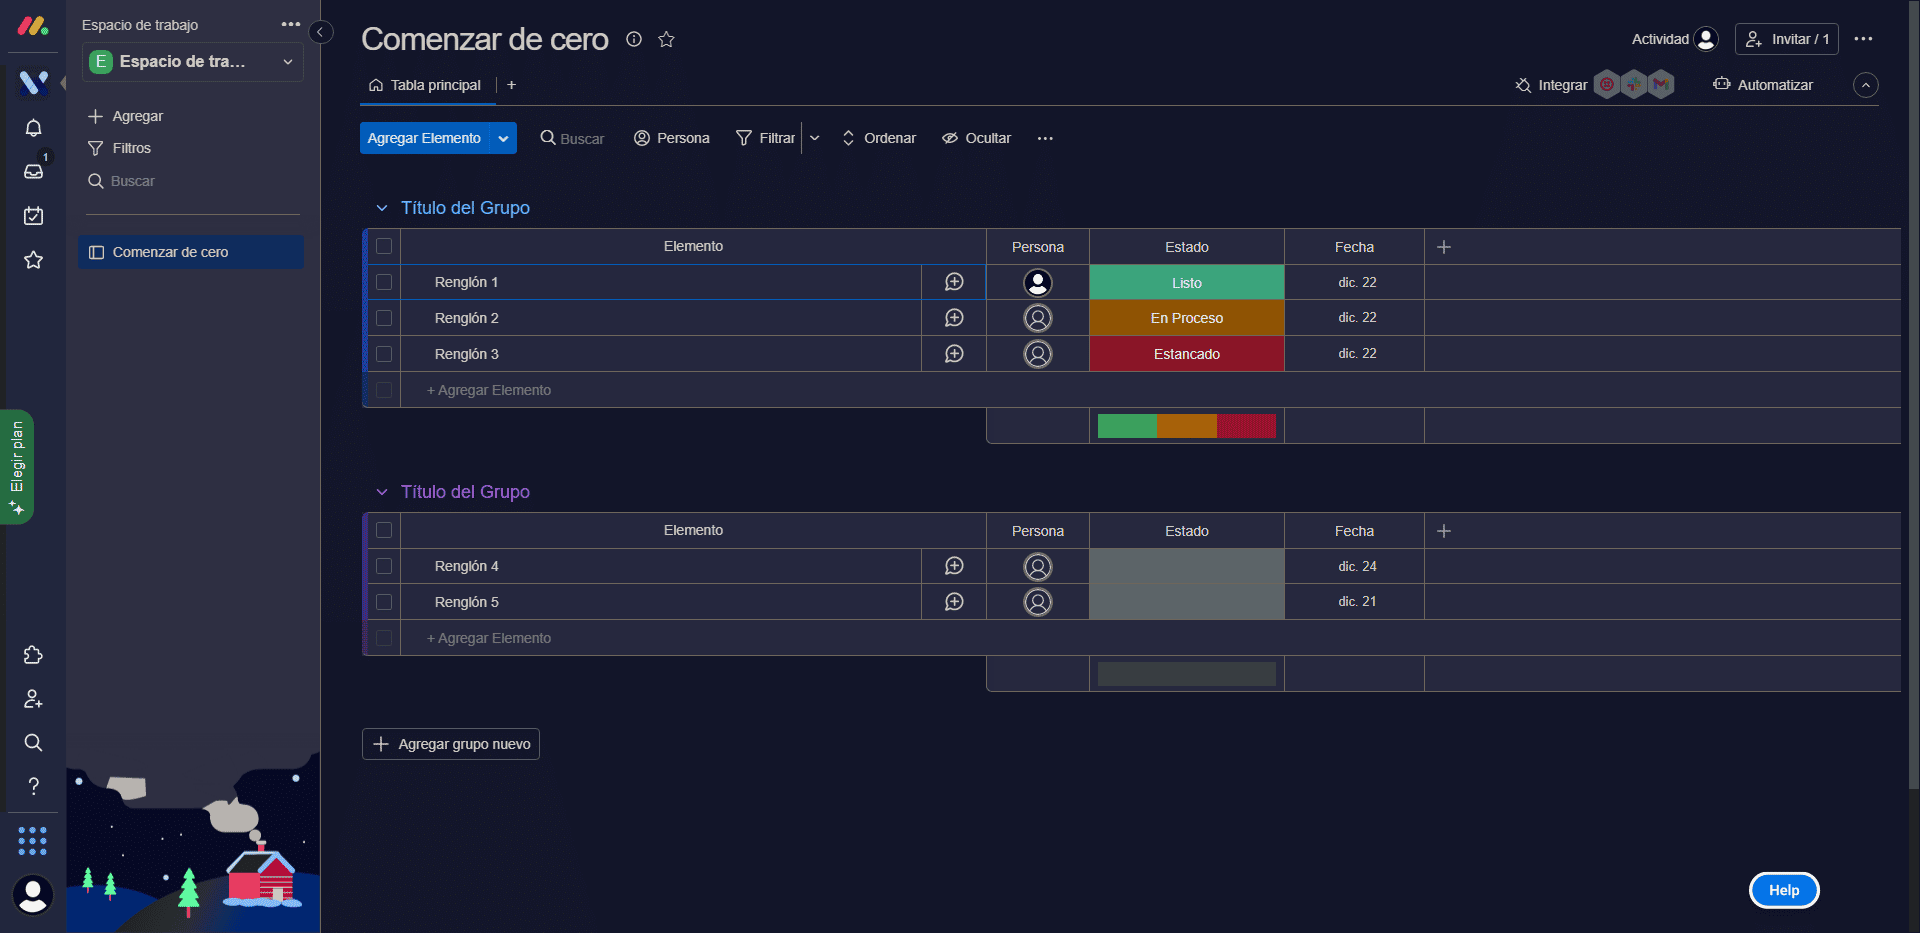Image resolution: width=1920 pixels, height=933 pixels.
Task: Collapse the first Título del Grupo group
Action: (x=382, y=208)
